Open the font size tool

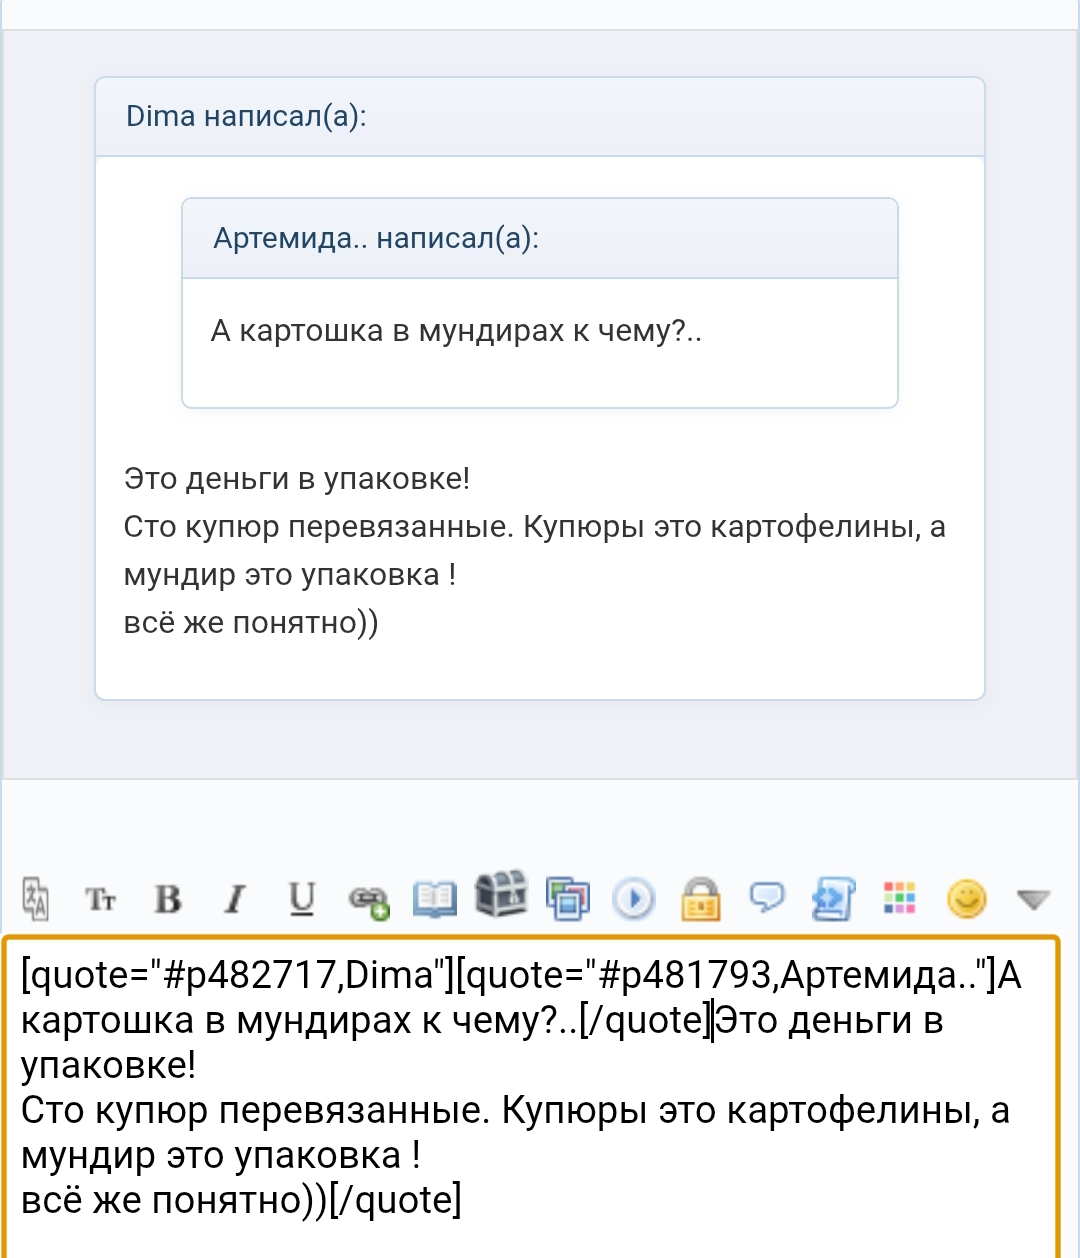101,899
